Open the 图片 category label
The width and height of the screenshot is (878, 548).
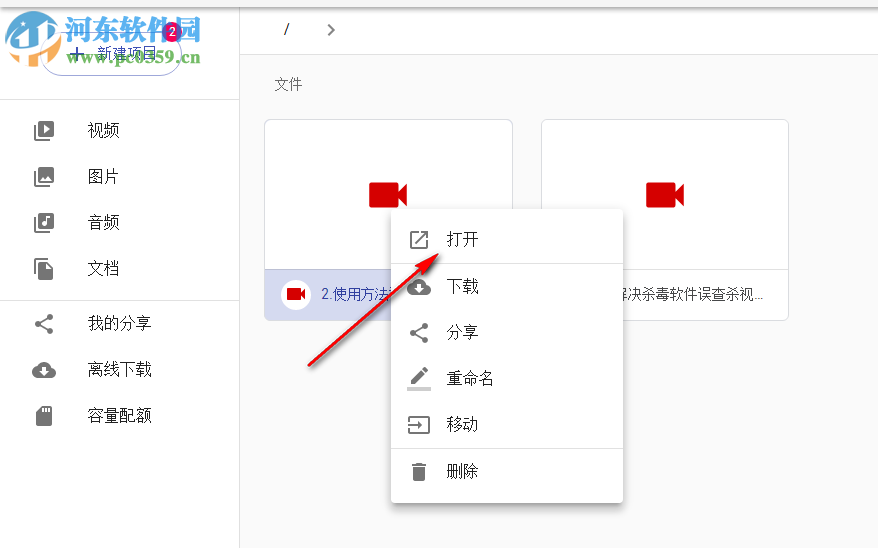tap(104, 177)
